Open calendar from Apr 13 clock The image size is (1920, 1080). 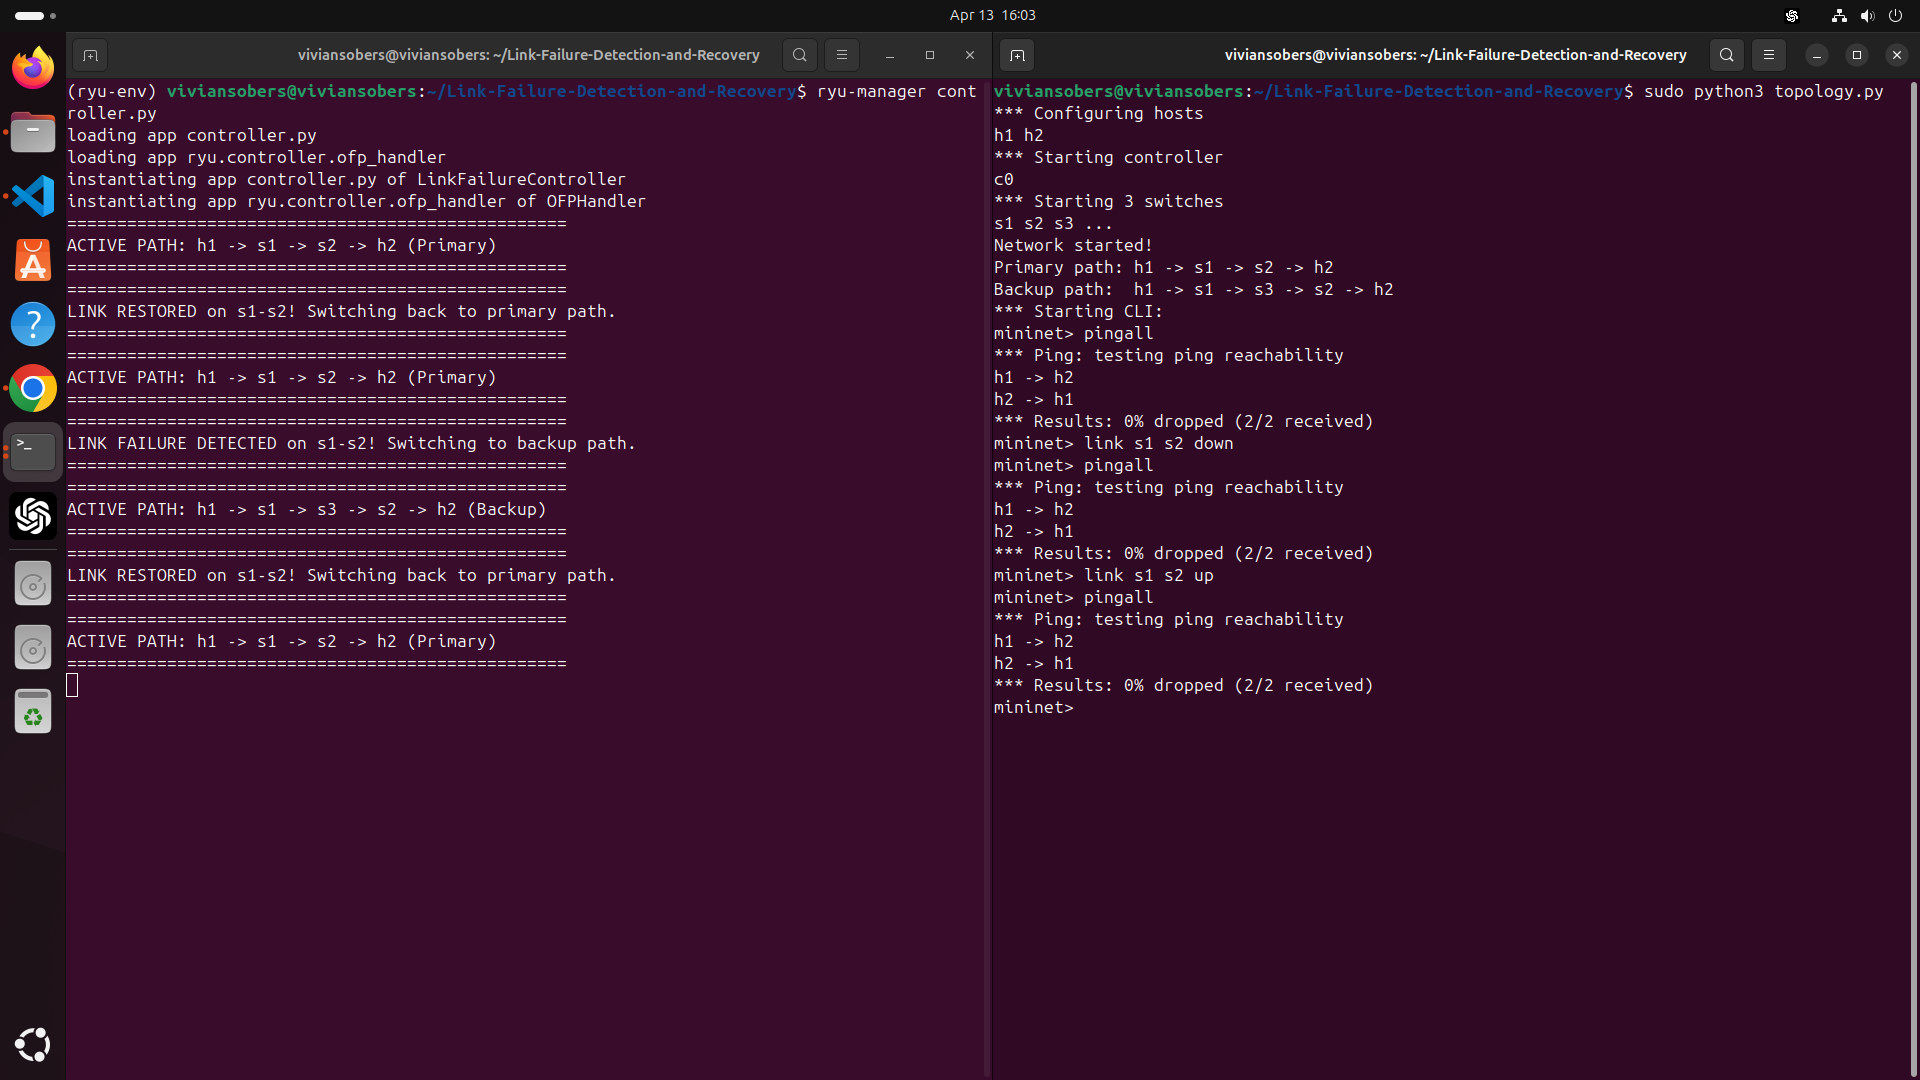coord(992,15)
